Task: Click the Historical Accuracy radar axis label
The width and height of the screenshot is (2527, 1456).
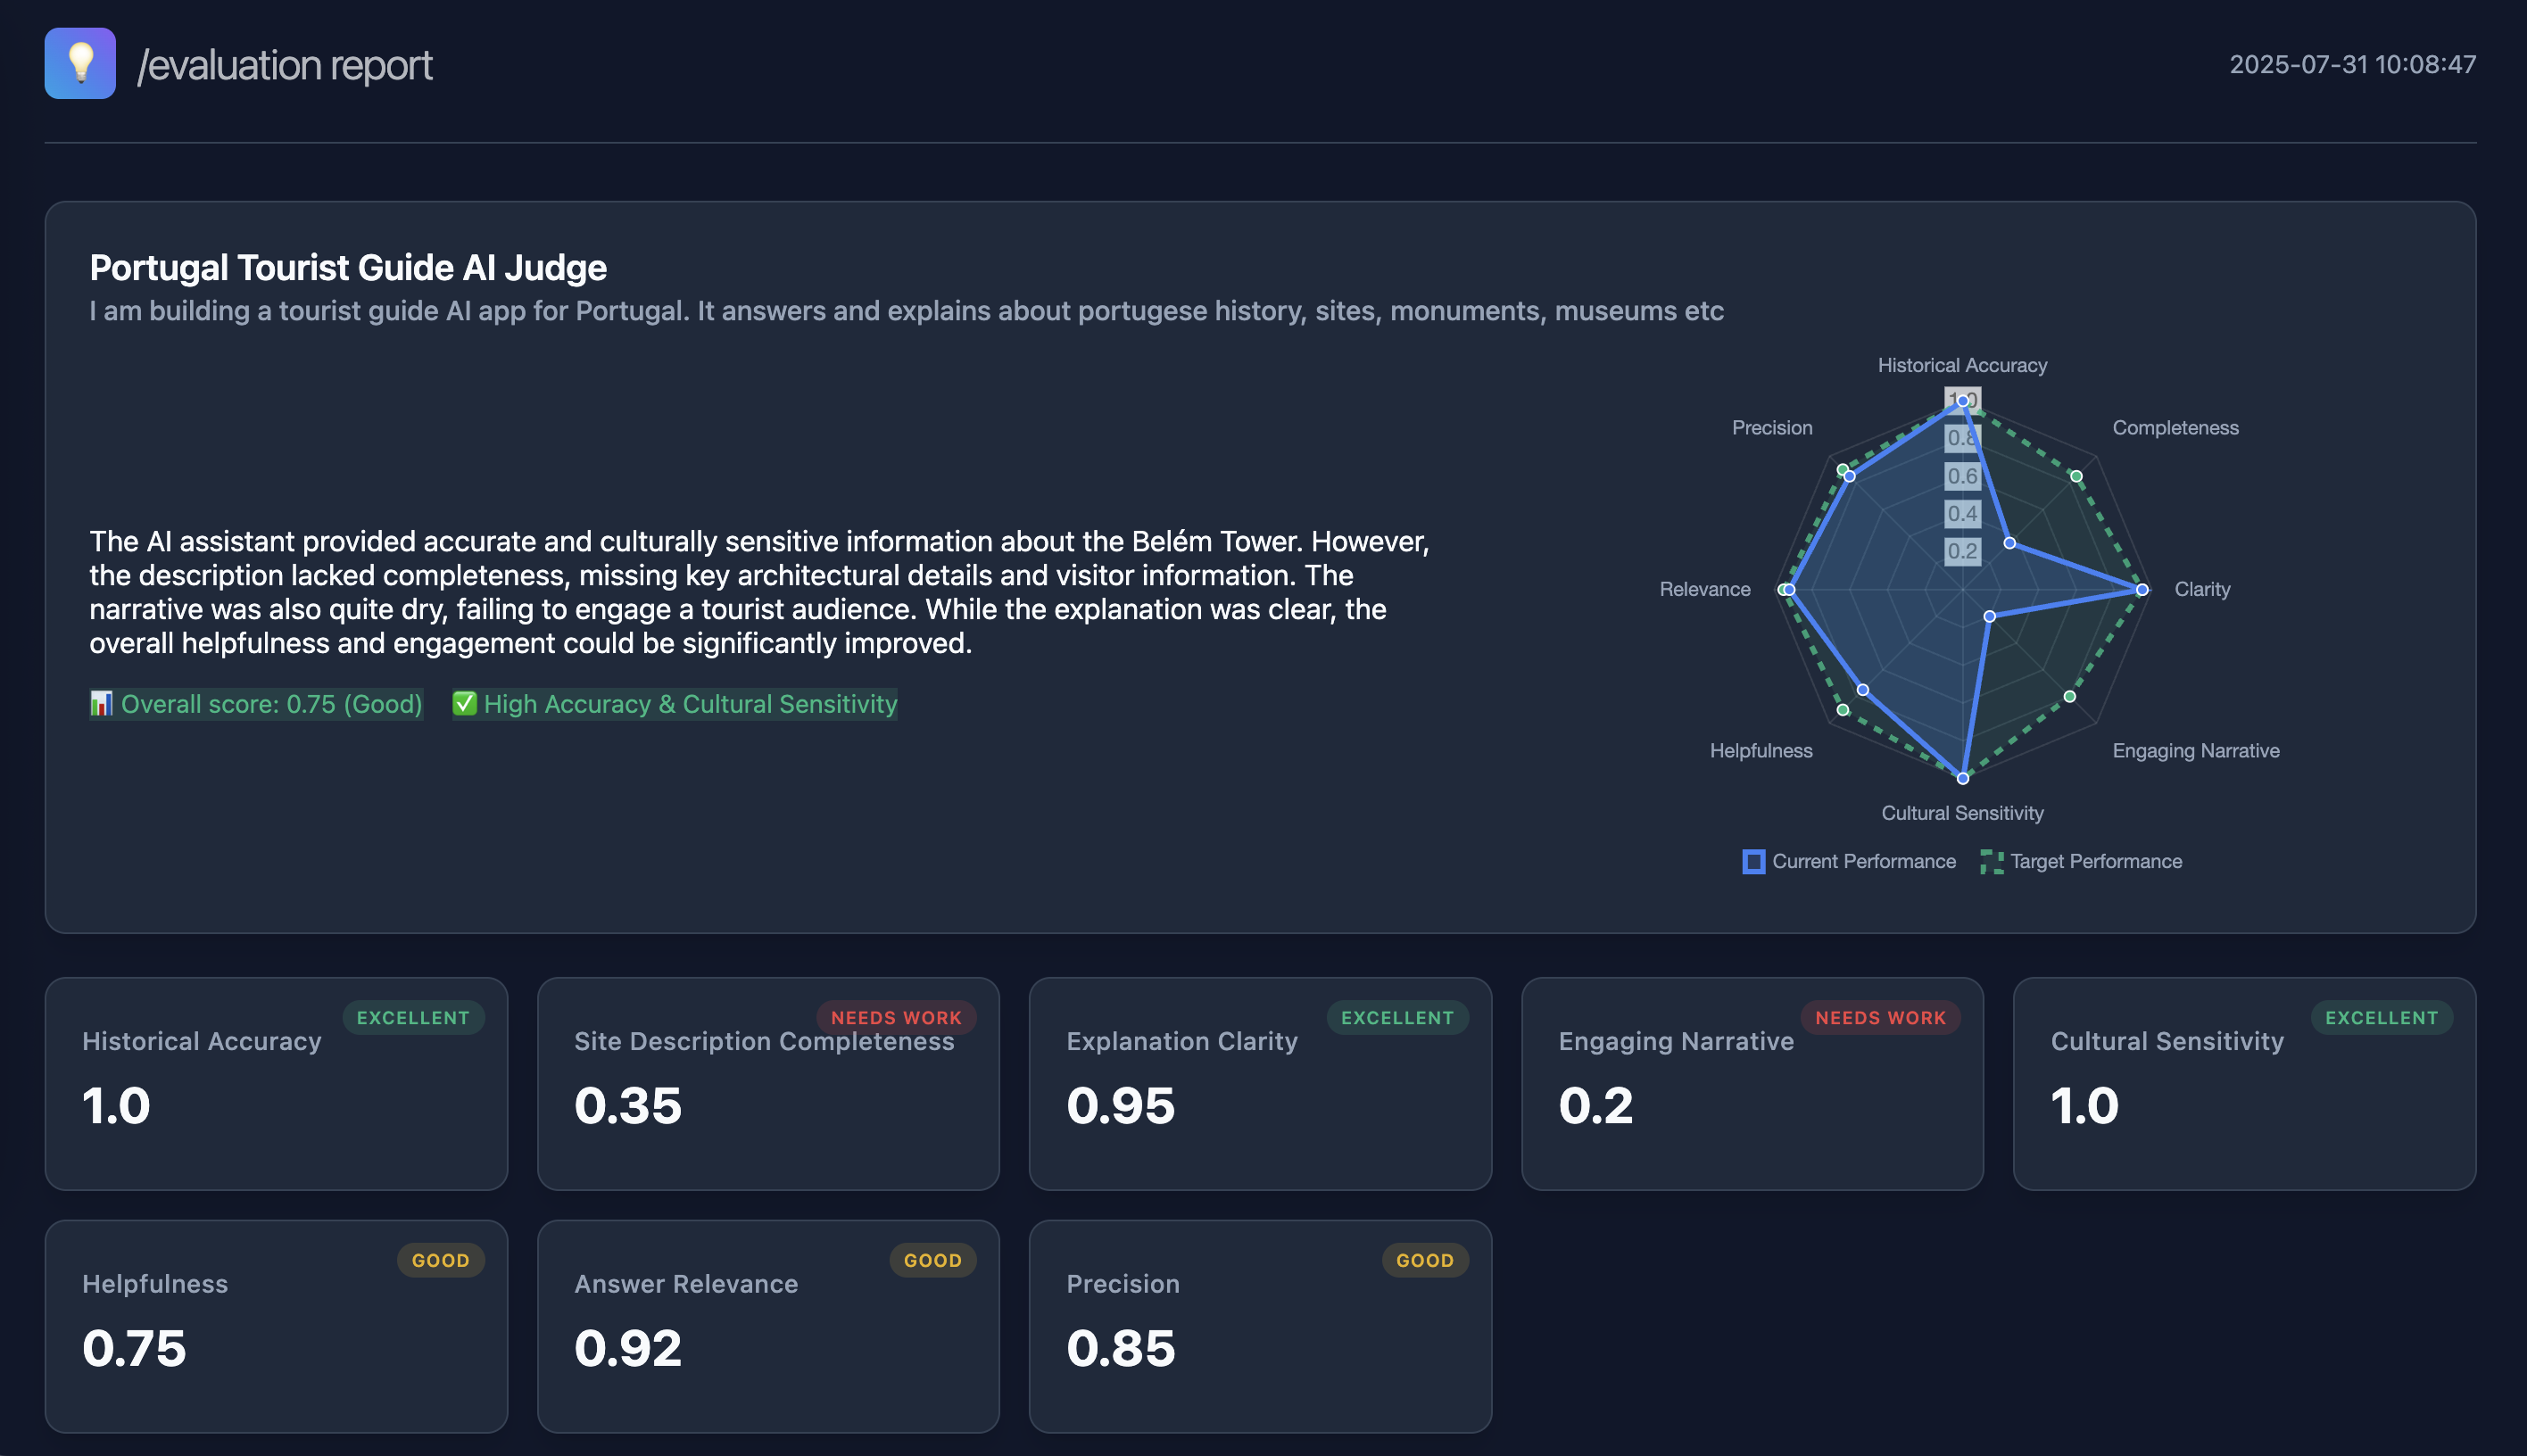Action: (x=1961, y=365)
